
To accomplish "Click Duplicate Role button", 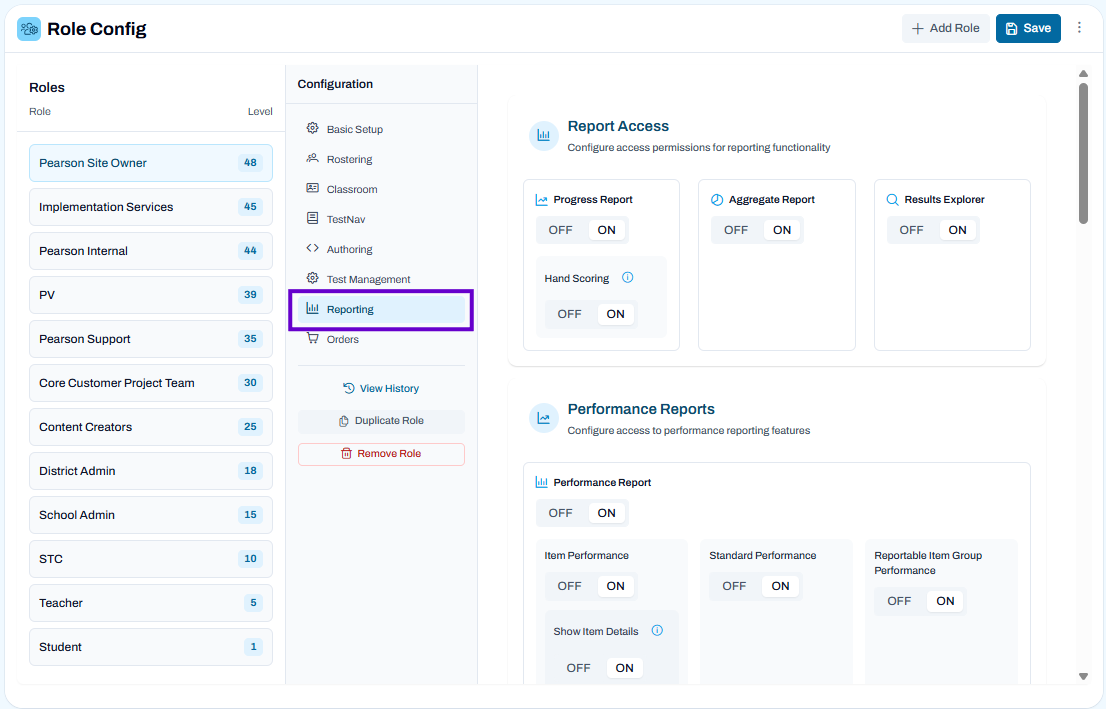I will click(x=382, y=420).
